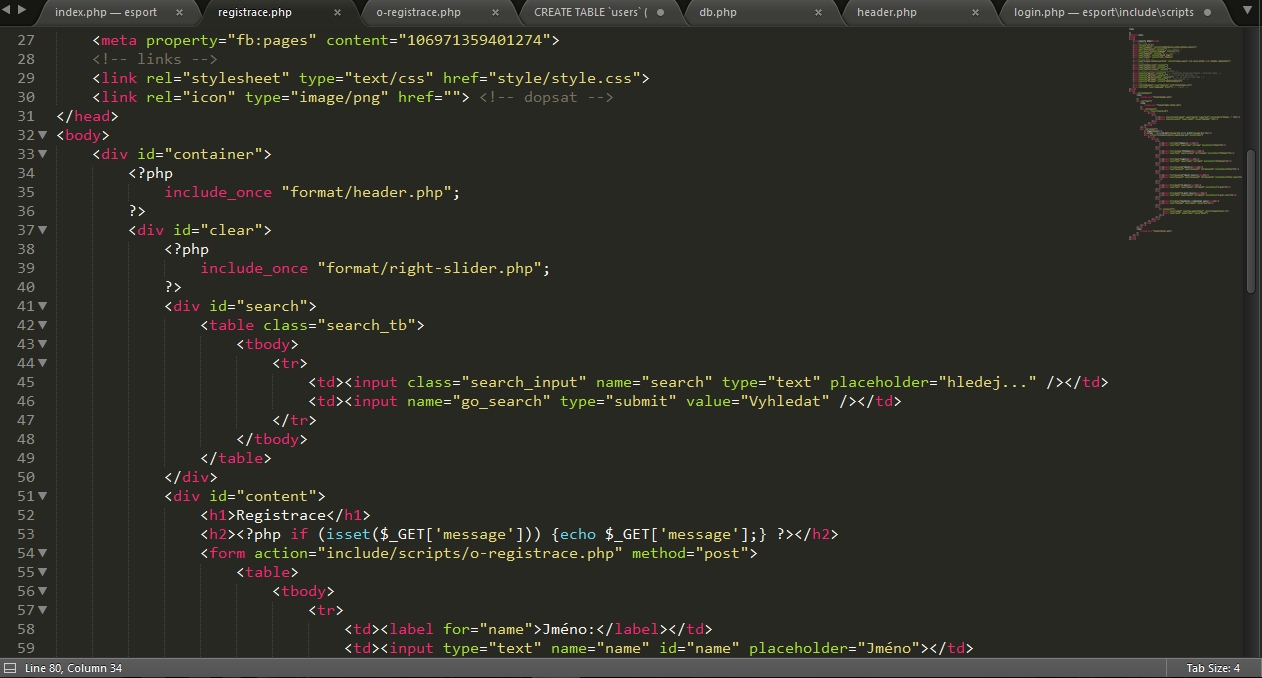Close the header.php tab
The width and height of the screenshot is (1262, 678).
[x=977, y=12]
